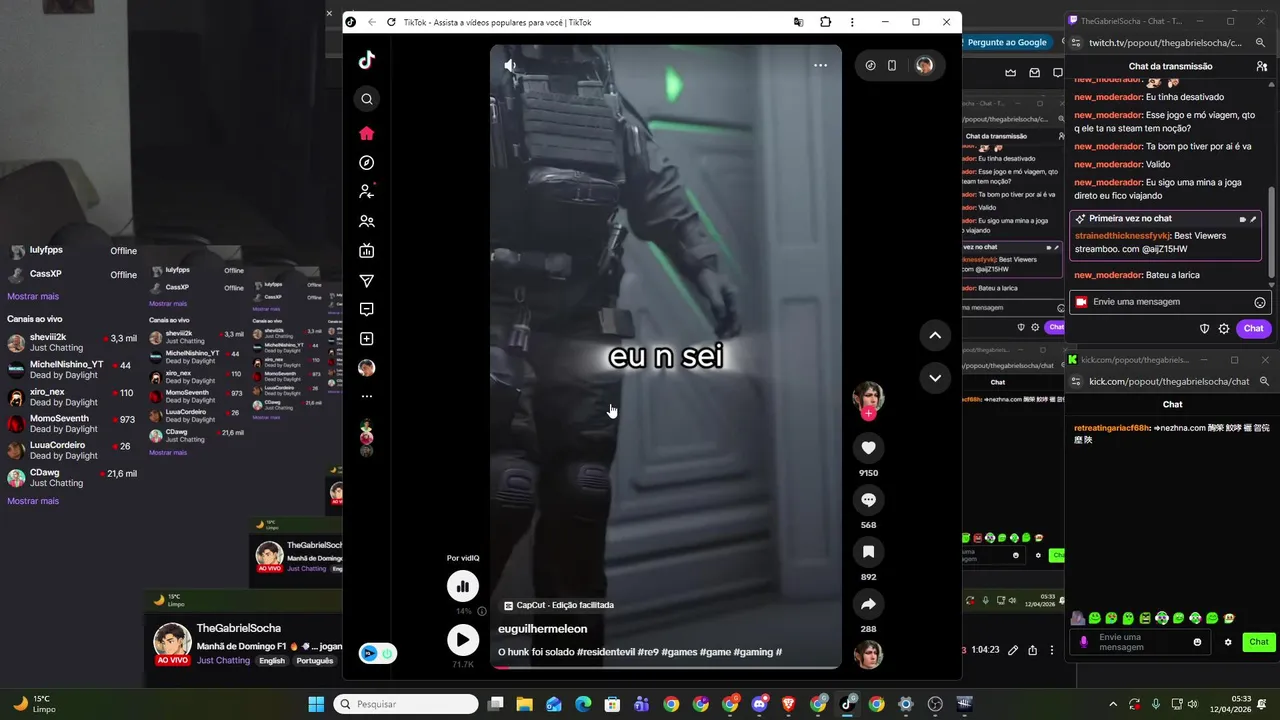Open the More three-dots sidebar item
Screen dimensions: 1280x720
tap(367, 397)
